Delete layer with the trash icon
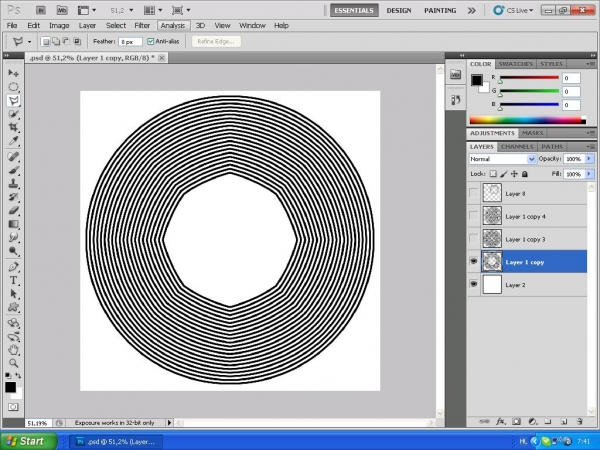 (x=580, y=421)
